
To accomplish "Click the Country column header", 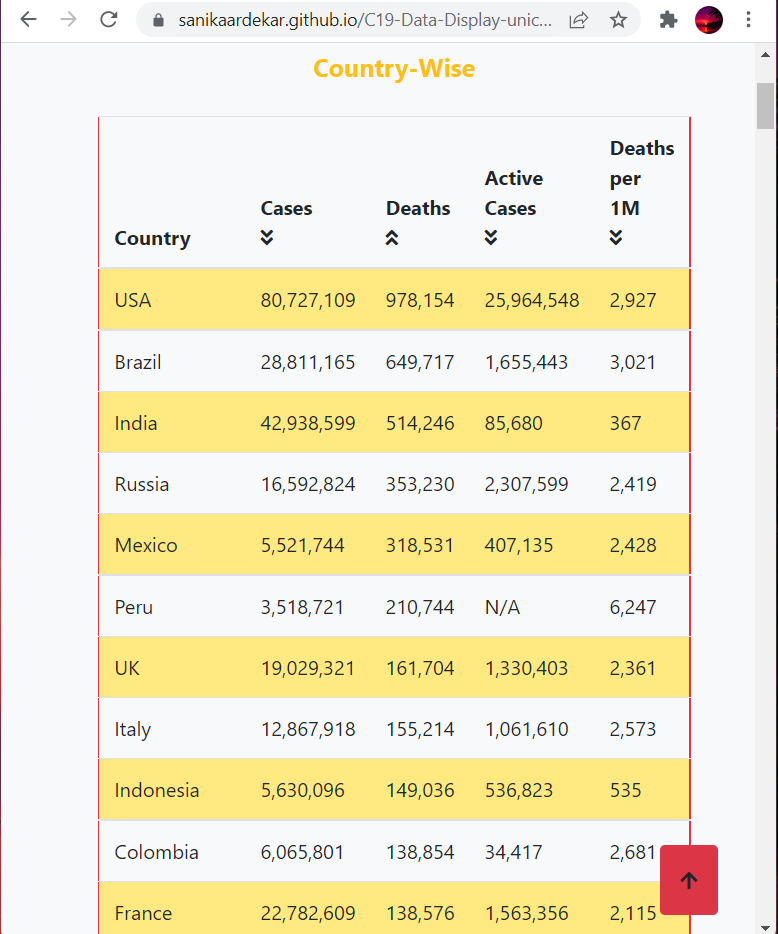I will 153,238.
